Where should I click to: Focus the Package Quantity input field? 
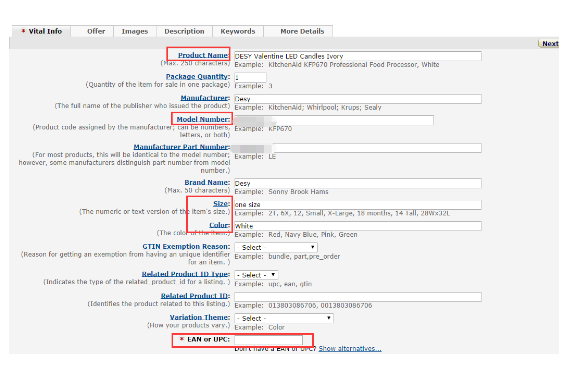pyautogui.click(x=250, y=77)
